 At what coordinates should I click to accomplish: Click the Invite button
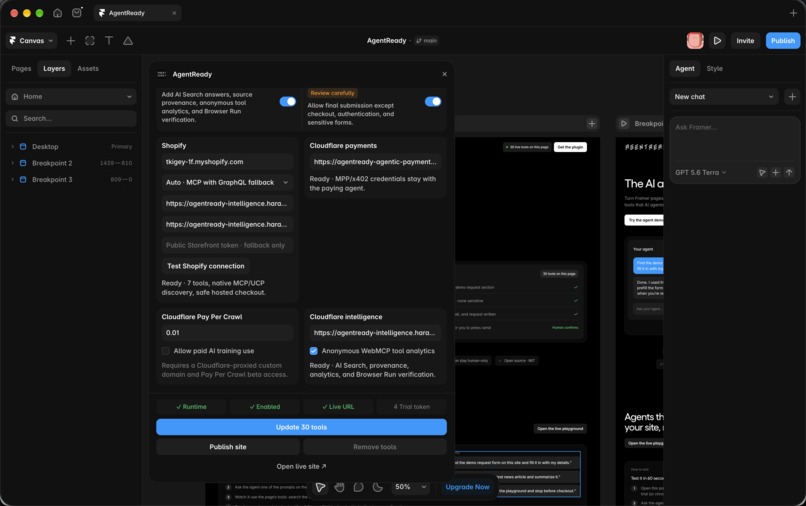tap(745, 41)
